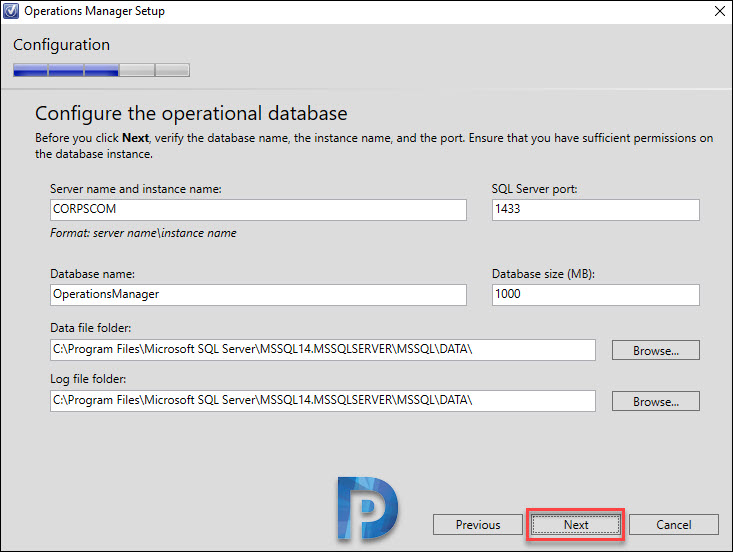Click the Operations Manager Setup title icon
This screenshot has width=733, height=552.
[11, 11]
